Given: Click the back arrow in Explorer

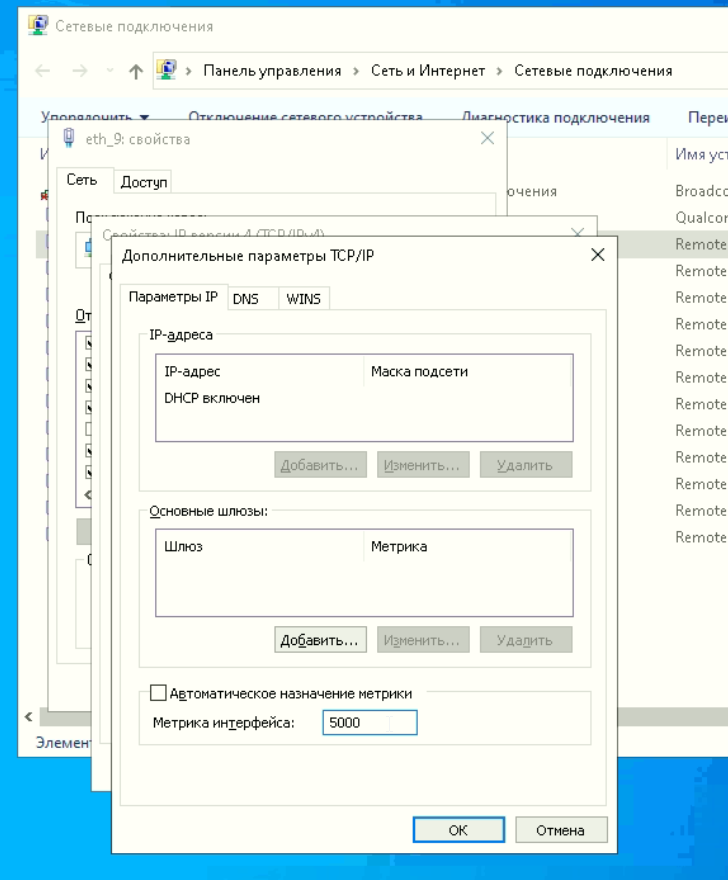Looking at the screenshot, I should pos(41,71).
